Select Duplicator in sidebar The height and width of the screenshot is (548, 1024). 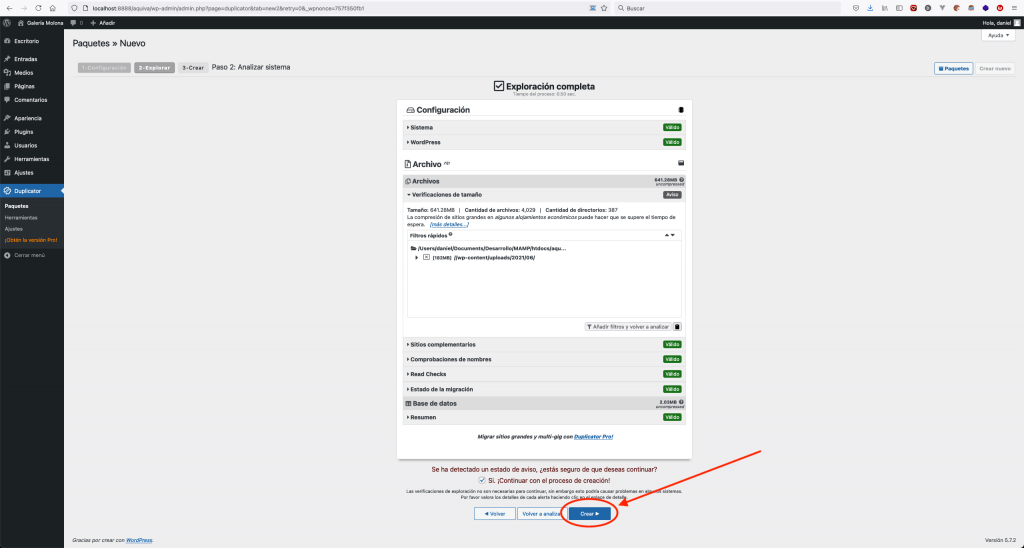pyautogui.click(x=32, y=191)
